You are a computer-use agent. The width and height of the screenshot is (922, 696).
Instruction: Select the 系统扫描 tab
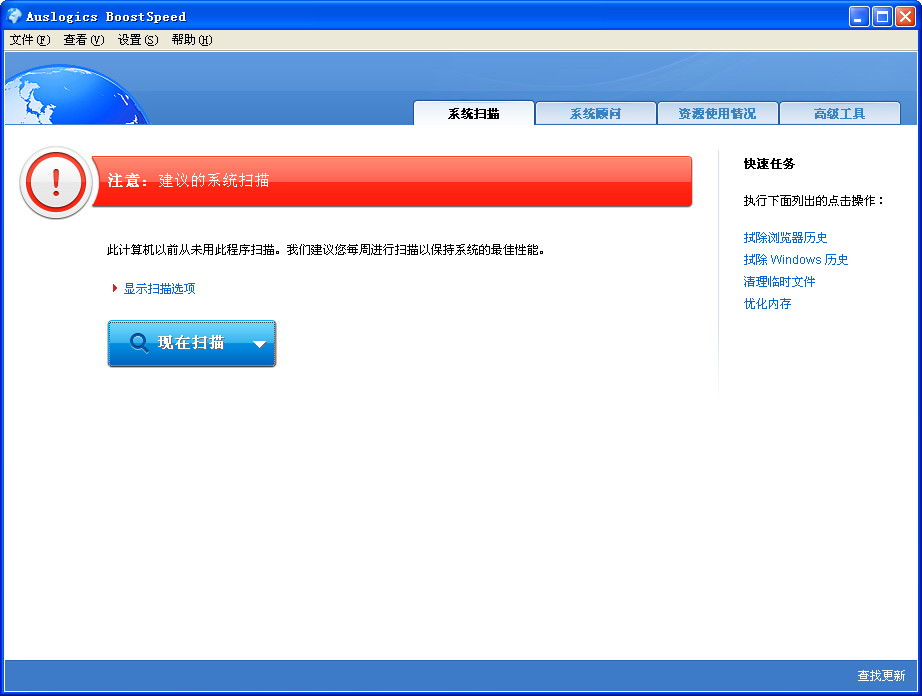click(473, 113)
